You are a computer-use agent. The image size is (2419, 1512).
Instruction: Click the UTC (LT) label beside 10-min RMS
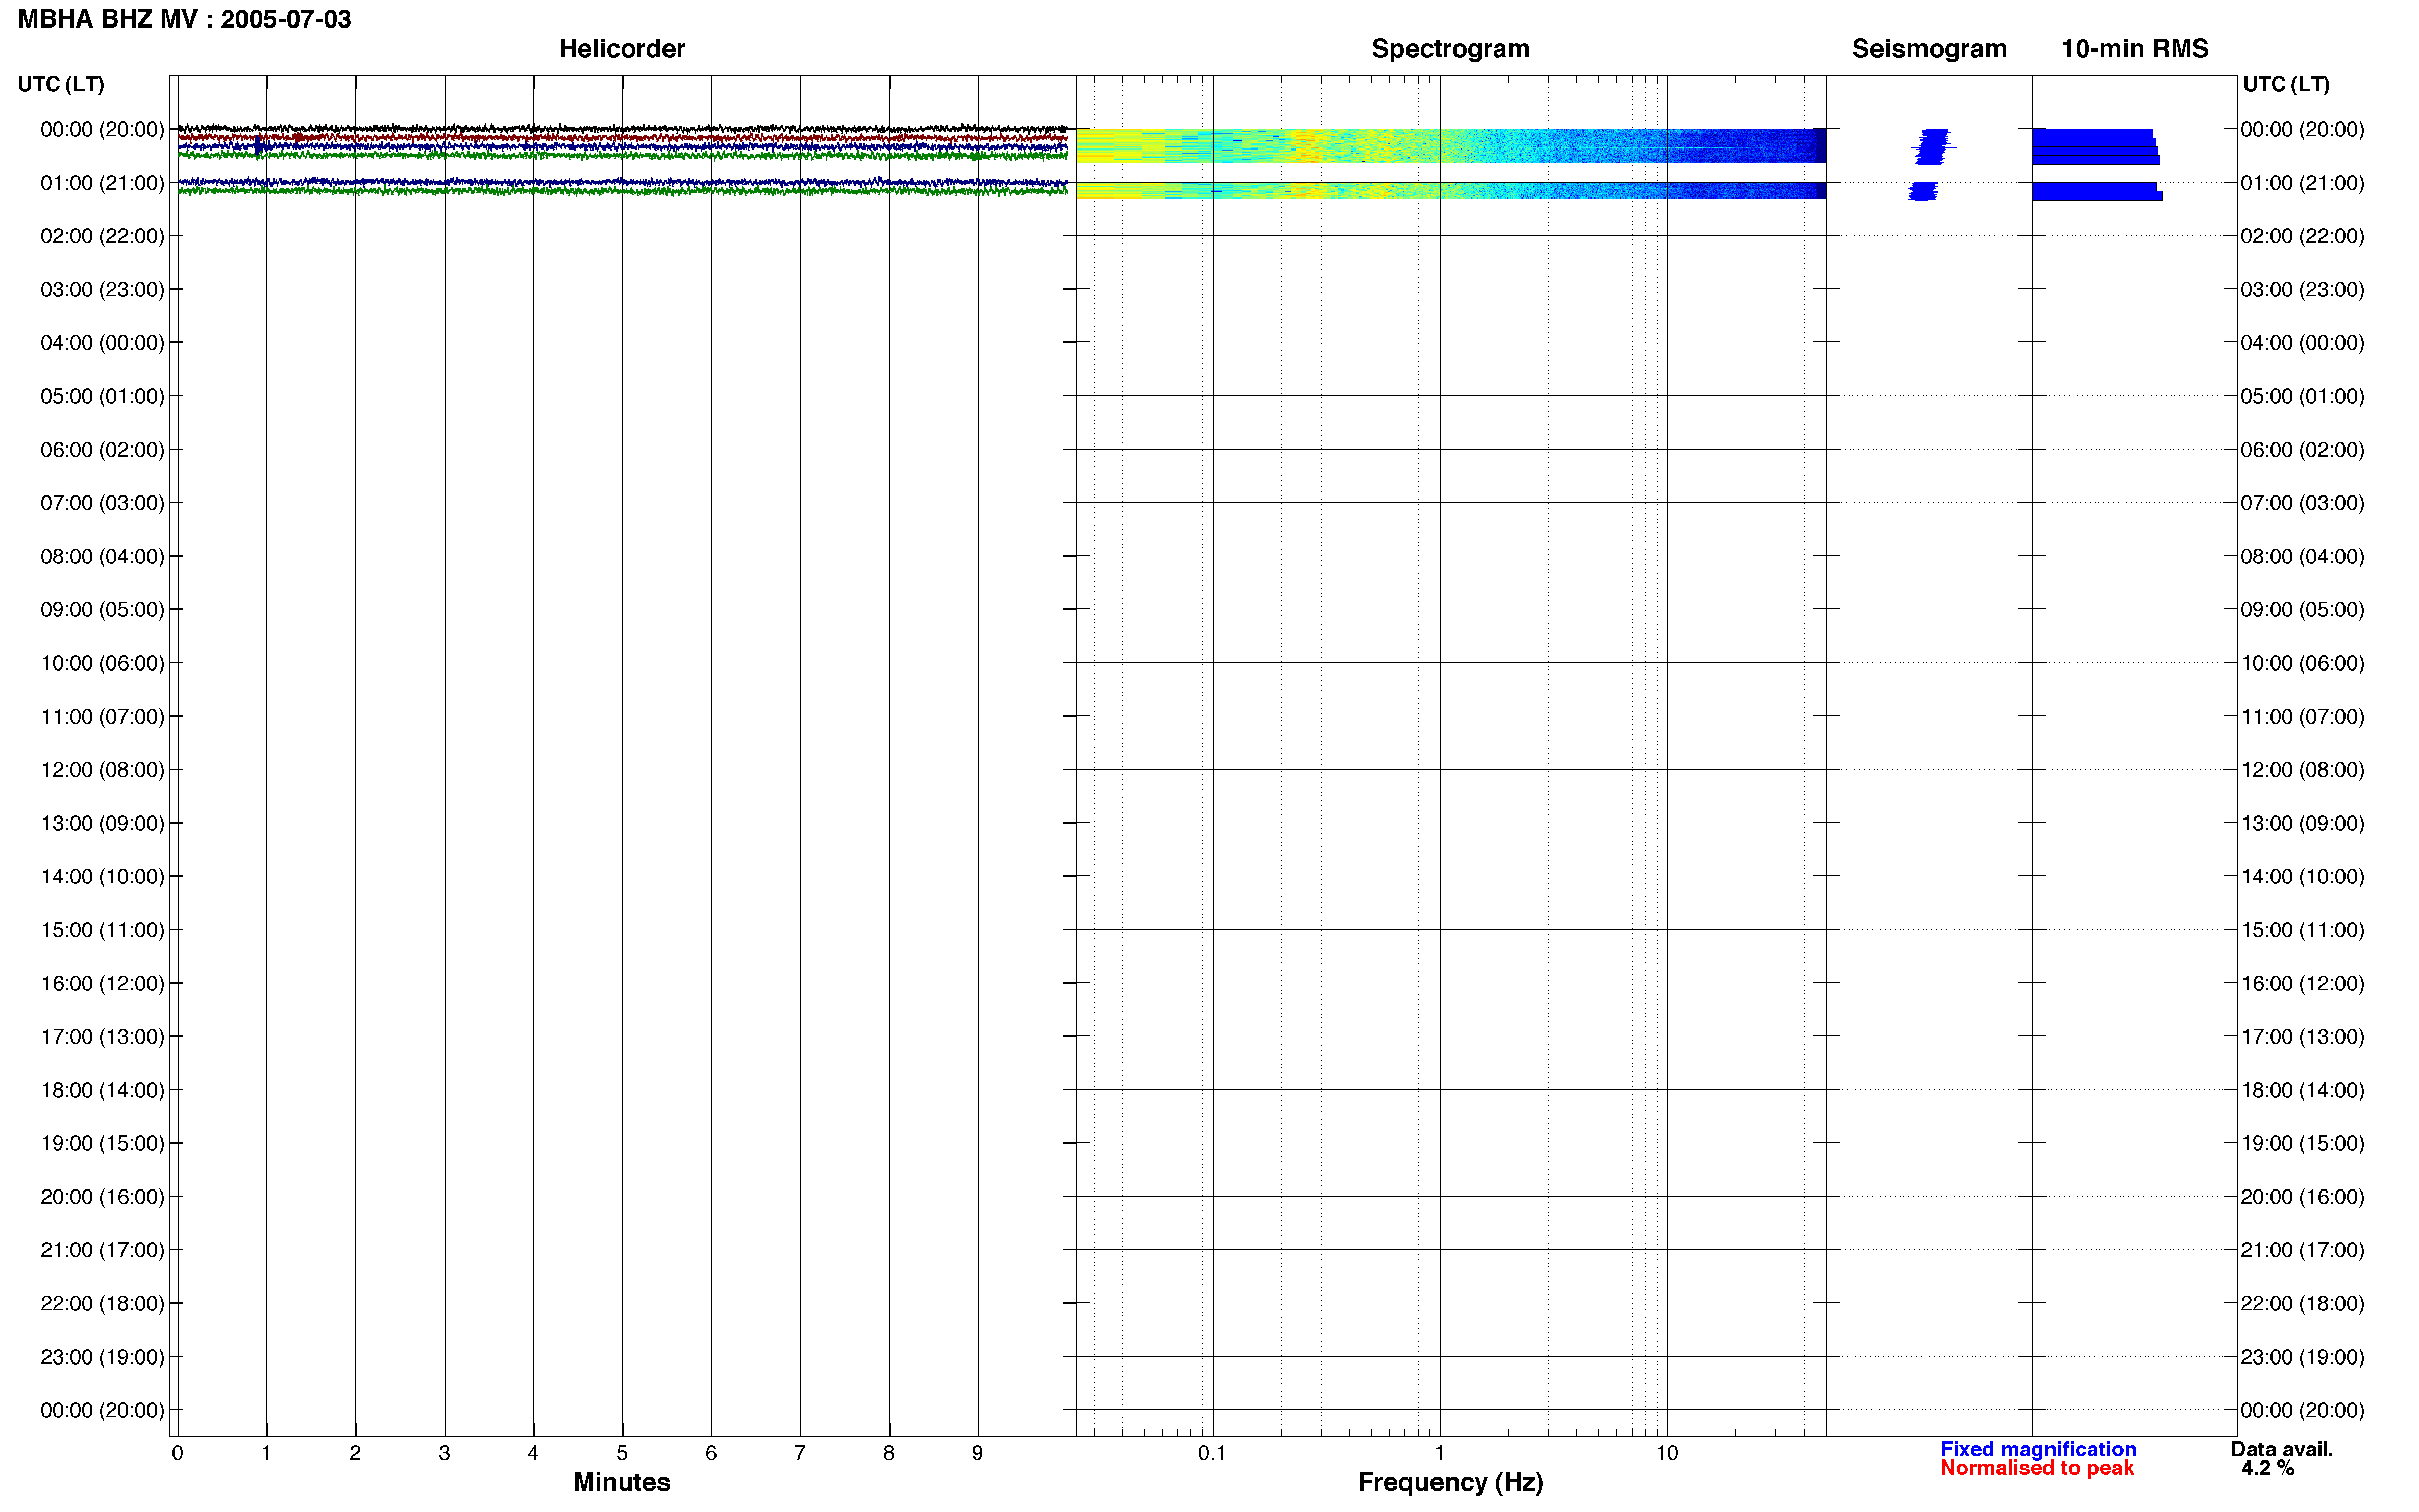click(x=2286, y=84)
